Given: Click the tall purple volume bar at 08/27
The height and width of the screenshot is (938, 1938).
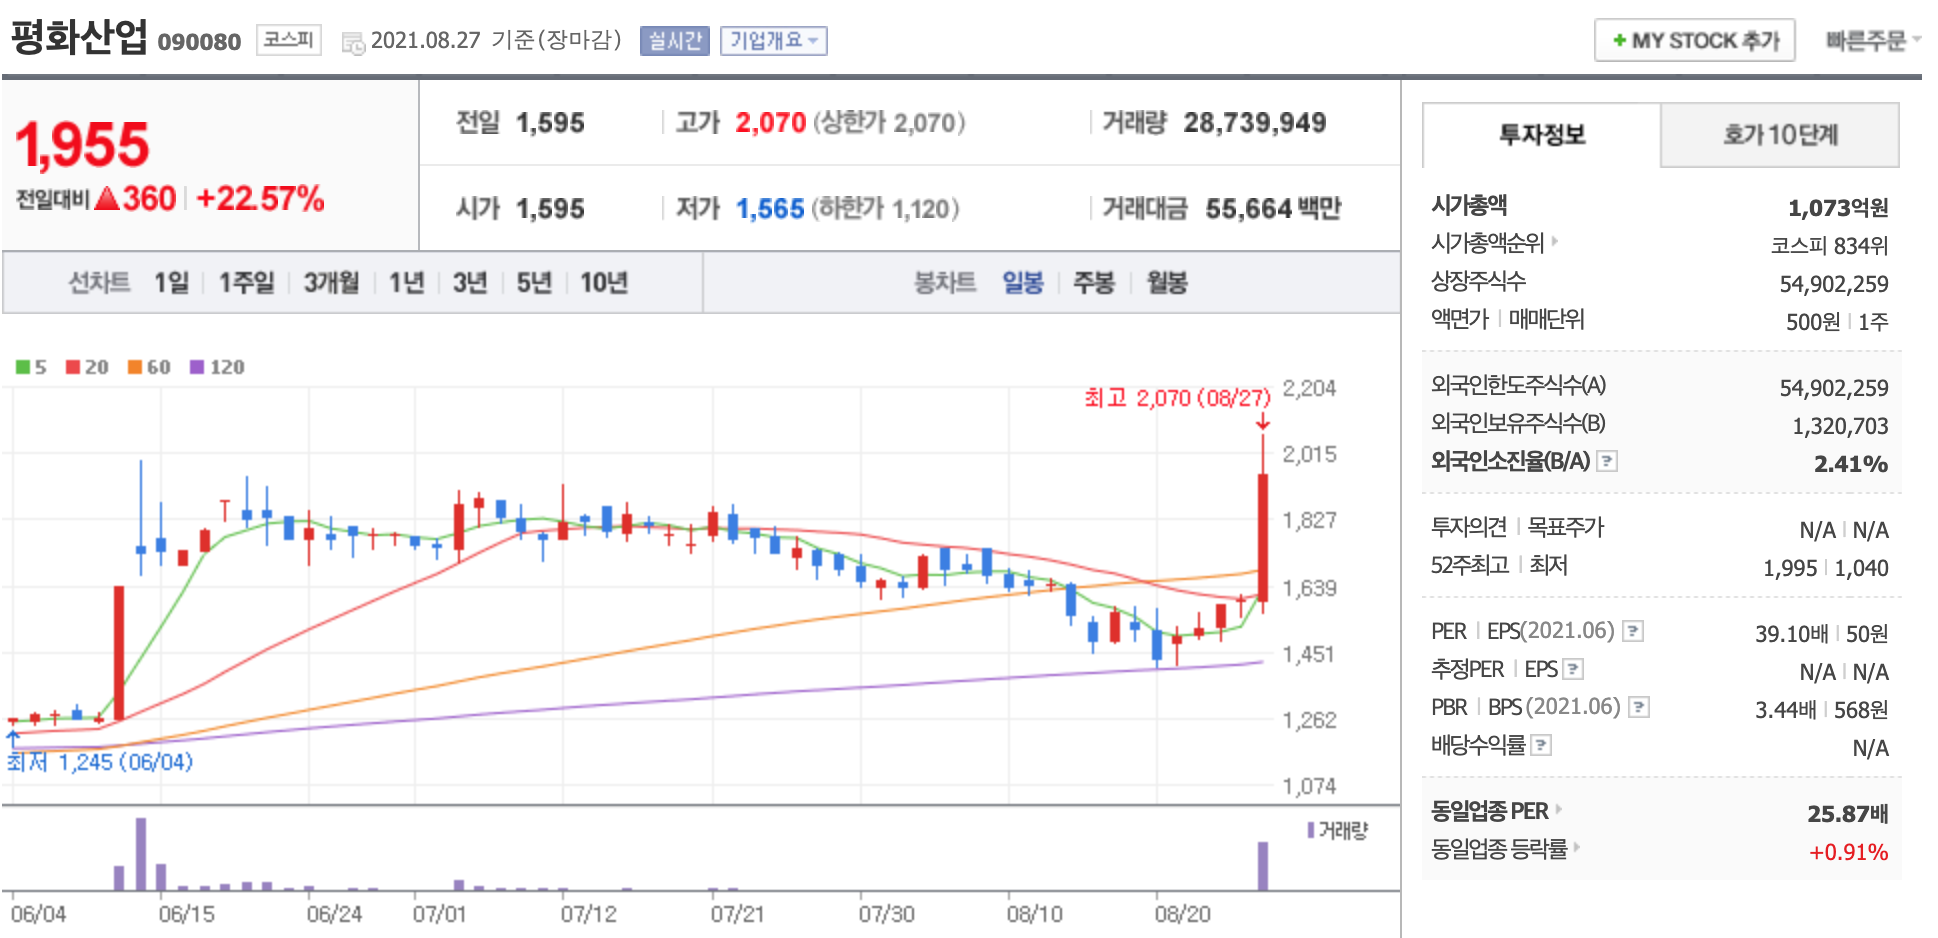Looking at the screenshot, I should (x=1263, y=866).
